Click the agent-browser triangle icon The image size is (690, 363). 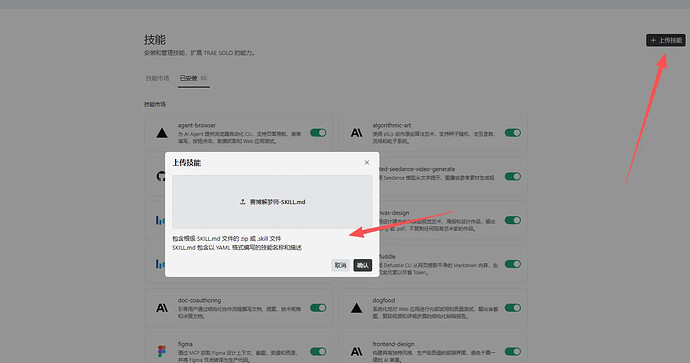162,133
